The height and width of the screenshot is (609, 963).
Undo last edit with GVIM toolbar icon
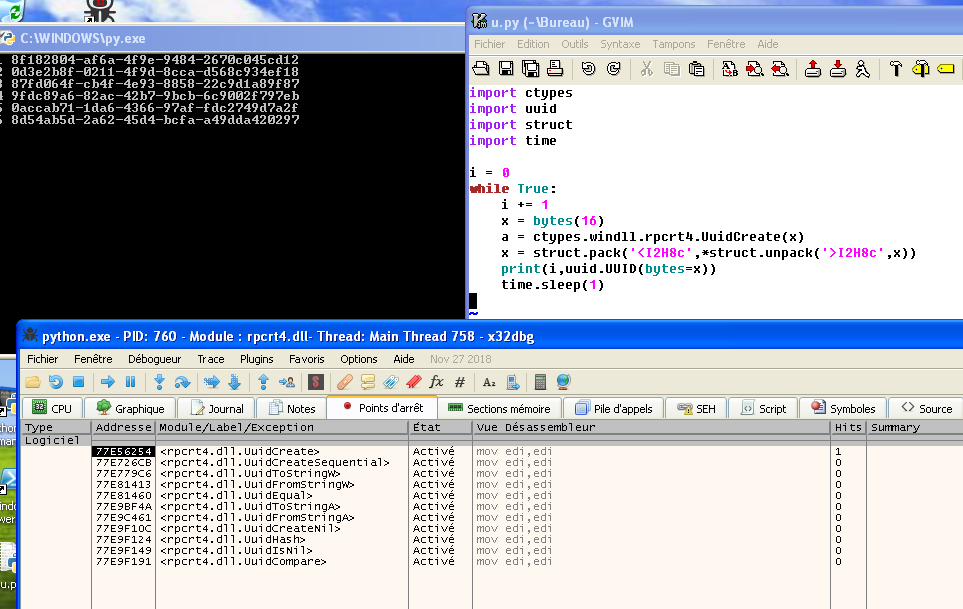coord(587,70)
